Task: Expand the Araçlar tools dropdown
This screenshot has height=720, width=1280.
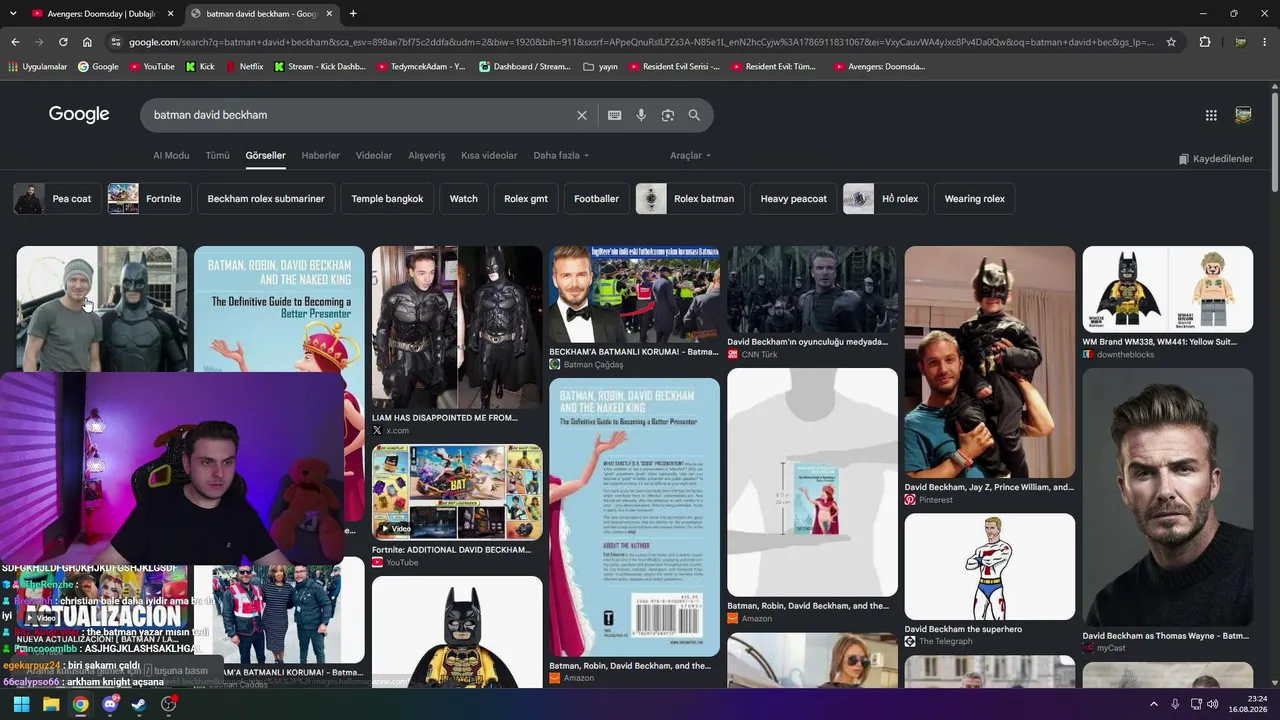Action: point(691,156)
